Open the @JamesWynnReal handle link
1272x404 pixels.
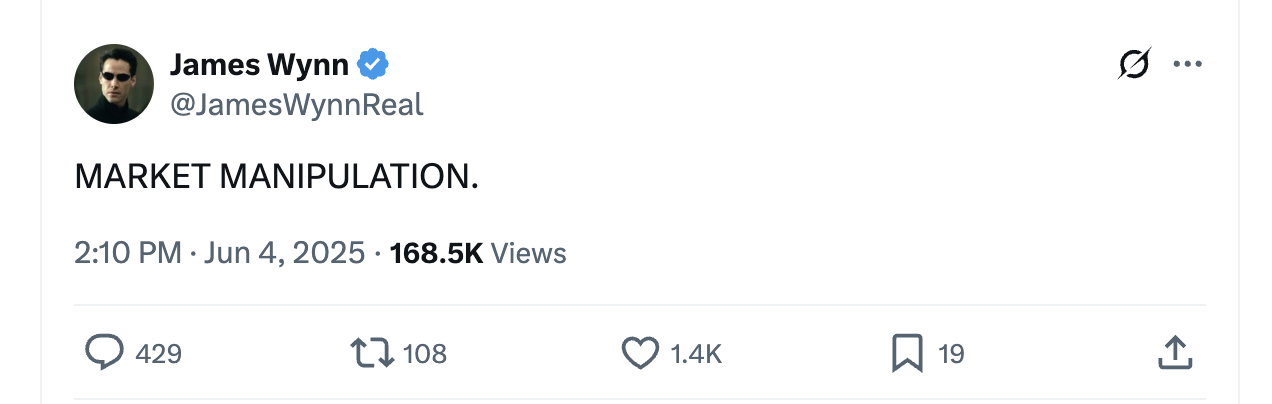297,104
